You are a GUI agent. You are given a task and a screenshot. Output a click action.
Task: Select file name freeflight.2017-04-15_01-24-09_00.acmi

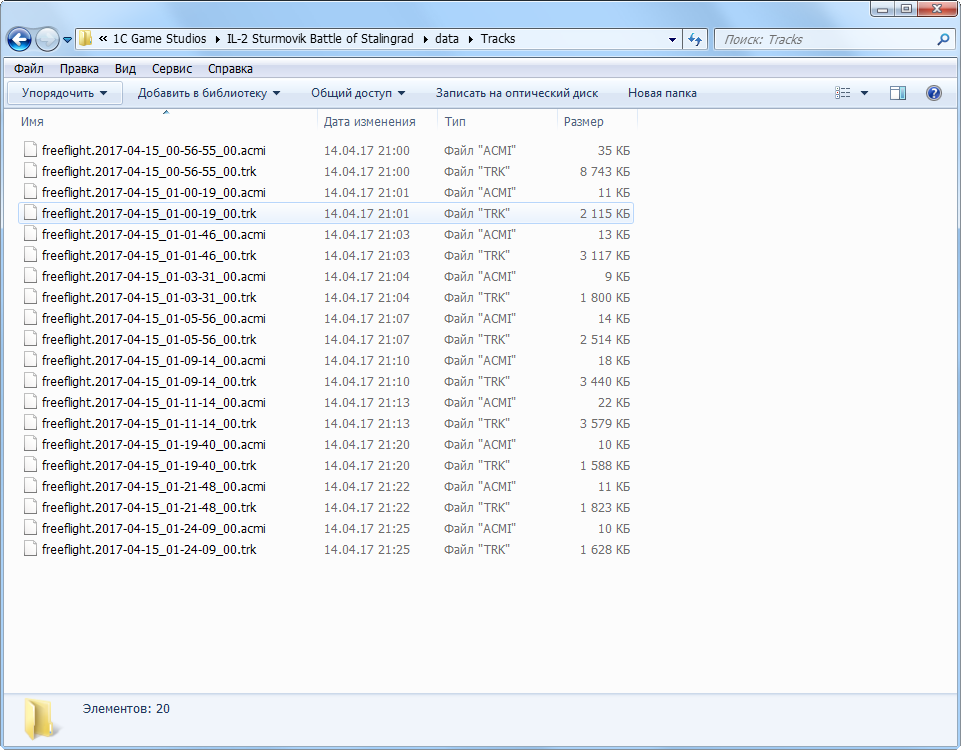[x=154, y=528]
